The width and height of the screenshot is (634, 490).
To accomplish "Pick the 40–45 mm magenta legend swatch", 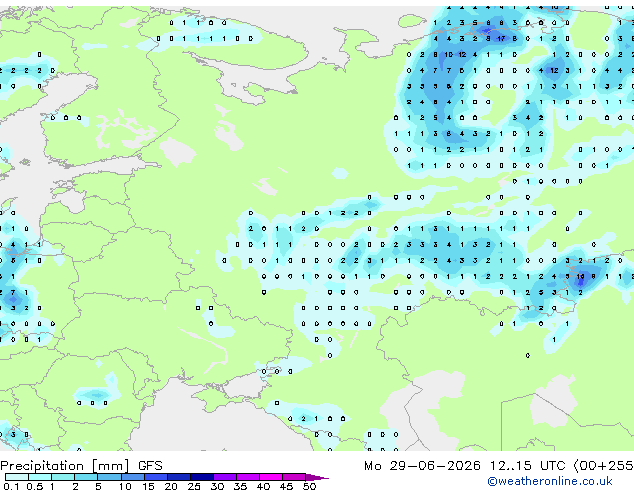I will (271, 477).
